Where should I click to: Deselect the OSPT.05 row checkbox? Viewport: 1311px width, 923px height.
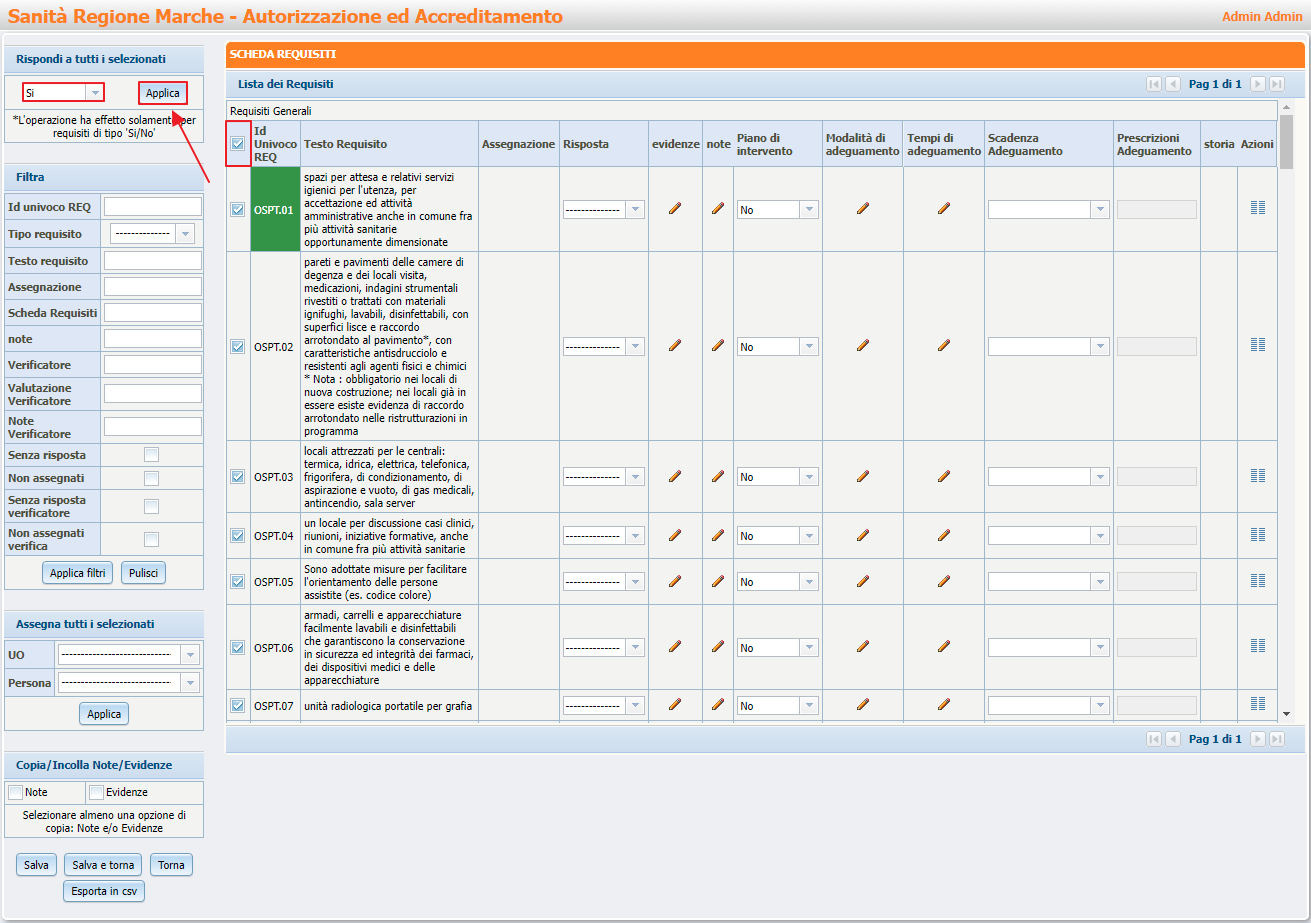coord(238,582)
